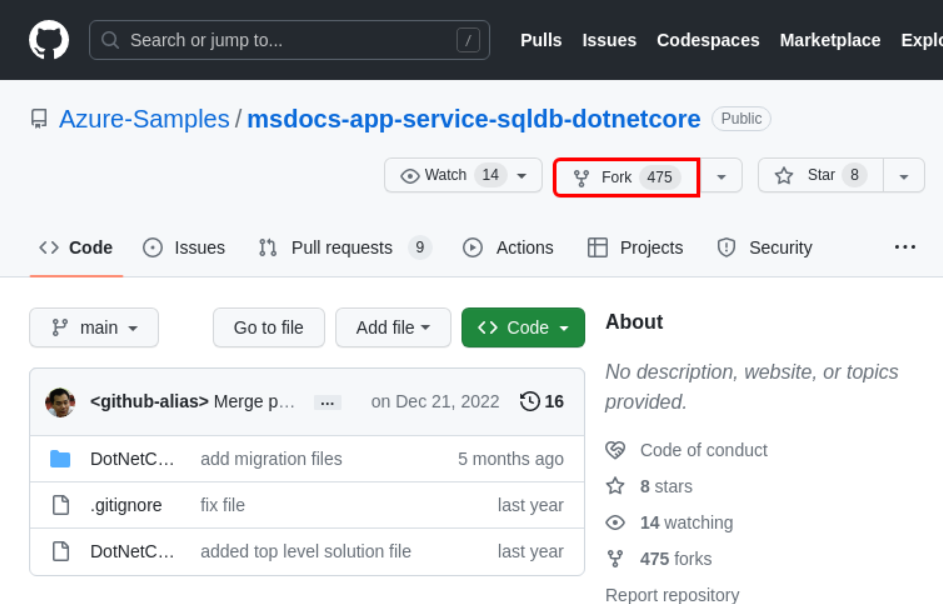Click the Issues tab circle icon
Image resolution: width=943 pixels, height=604 pixels.
153,247
